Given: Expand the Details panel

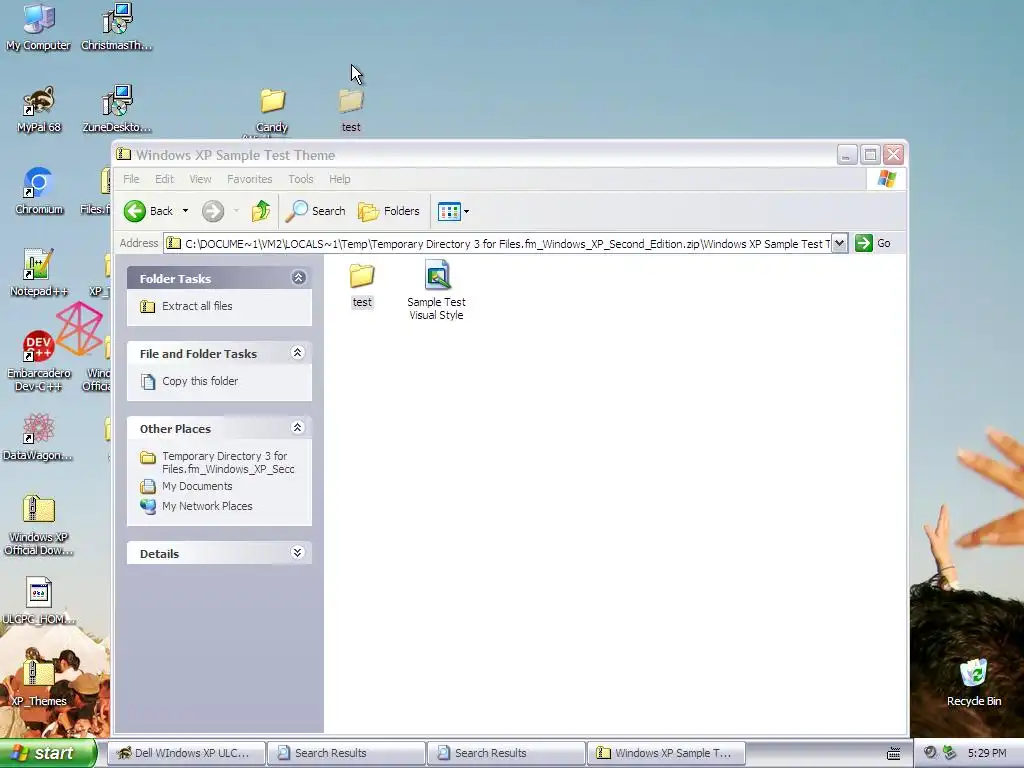Looking at the screenshot, I should pyautogui.click(x=297, y=552).
